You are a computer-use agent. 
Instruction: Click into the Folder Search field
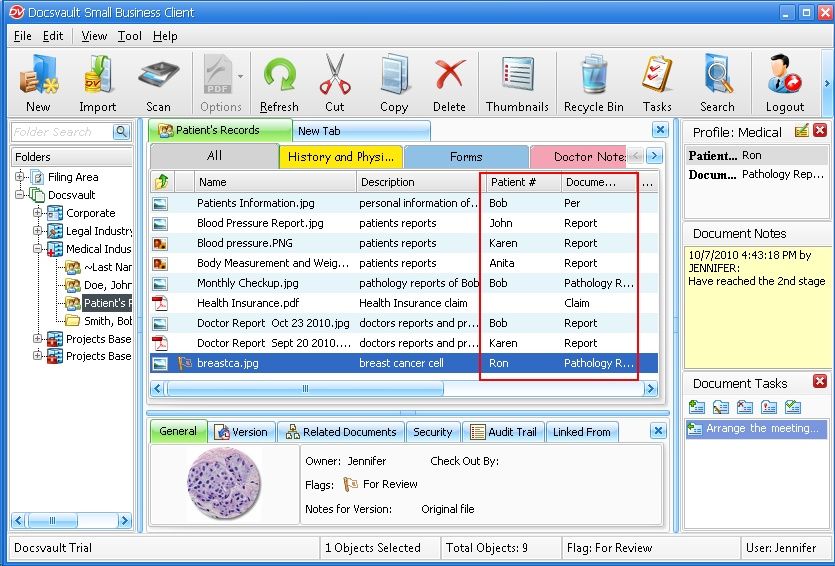[62, 132]
